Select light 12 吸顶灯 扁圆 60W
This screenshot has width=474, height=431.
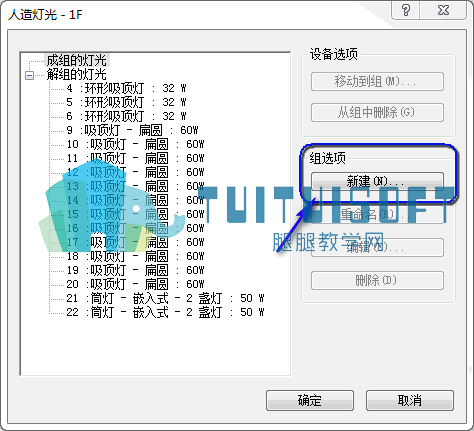(x=135, y=172)
